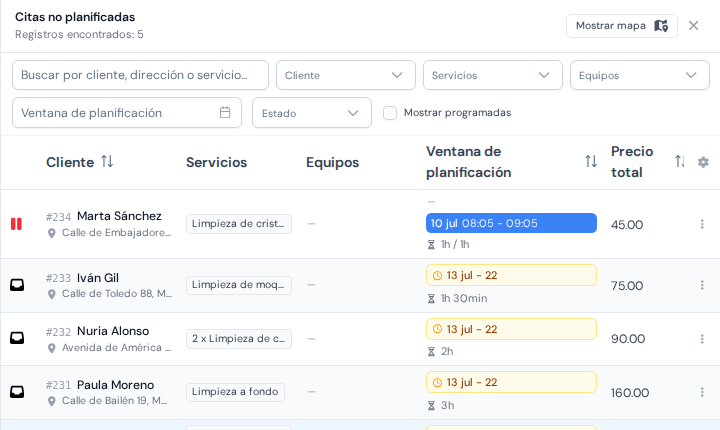The image size is (720, 430).
Task: Open the three-dot menu for Nuria Alonso row
Action: (702, 339)
